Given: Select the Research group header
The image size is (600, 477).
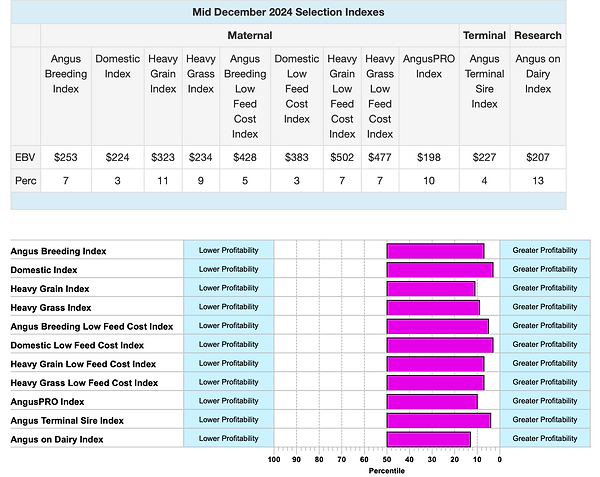Looking at the screenshot, I should pyautogui.click(x=538, y=36).
